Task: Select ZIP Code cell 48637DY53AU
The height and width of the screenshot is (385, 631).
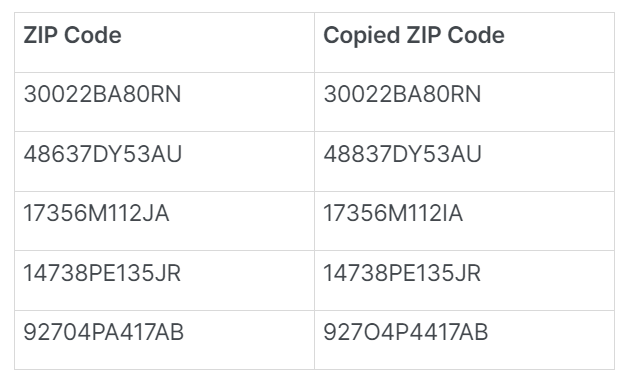Action: [x=164, y=161]
